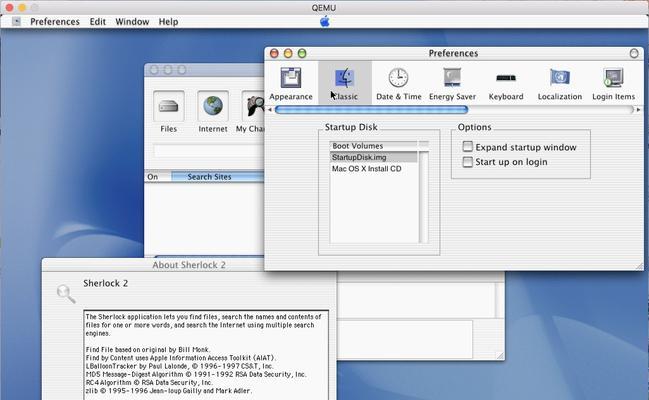This screenshot has height=400, width=649.
Task: Open the Preferences menu
Action: 55,22
